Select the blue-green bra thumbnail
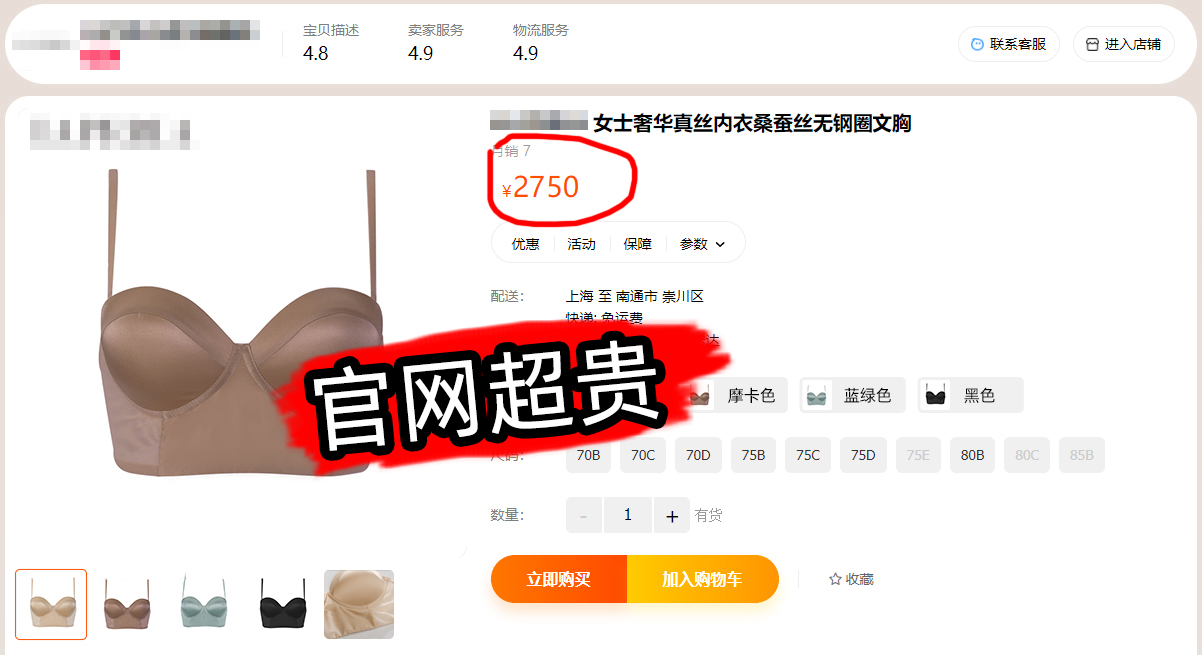The height and width of the screenshot is (655, 1202). coord(205,604)
